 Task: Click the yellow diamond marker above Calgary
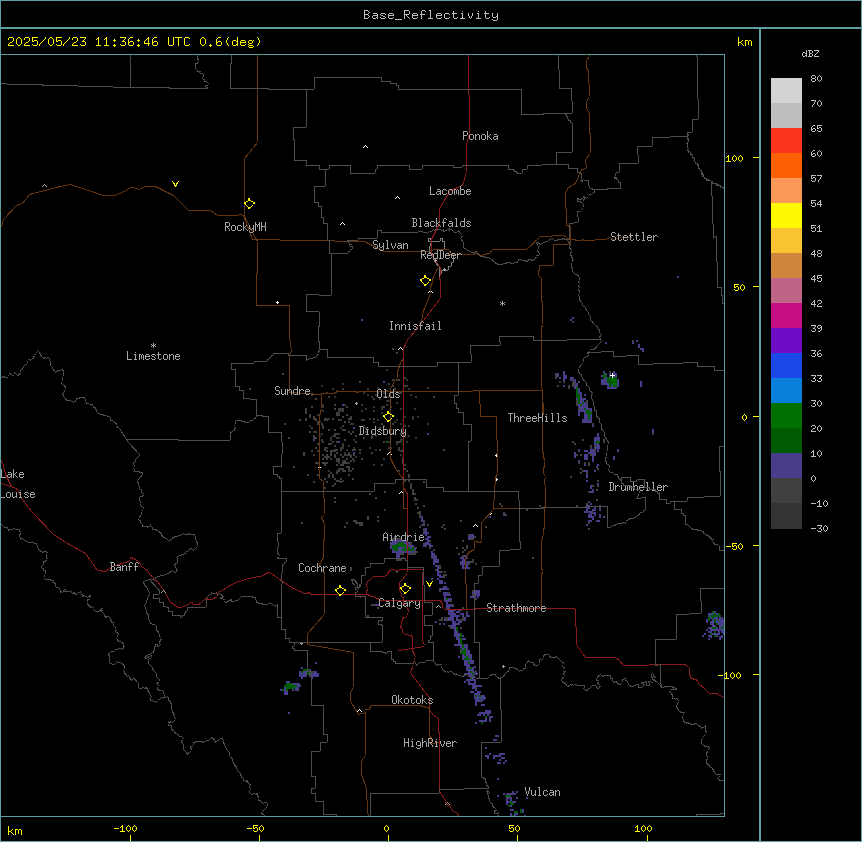pos(405,589)
